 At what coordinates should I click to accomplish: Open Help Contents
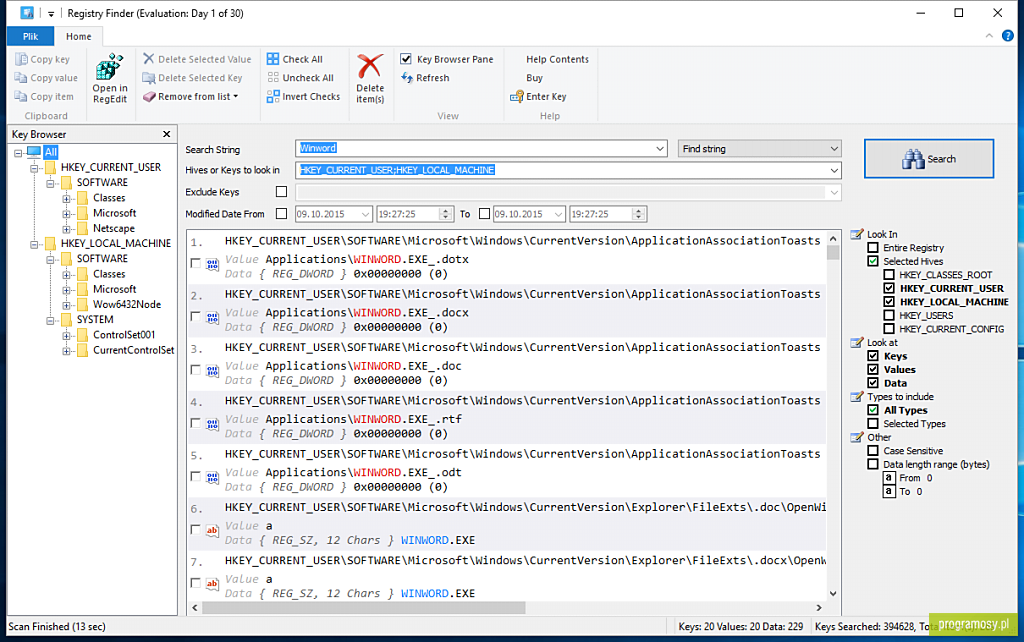(x=557, y=59)
